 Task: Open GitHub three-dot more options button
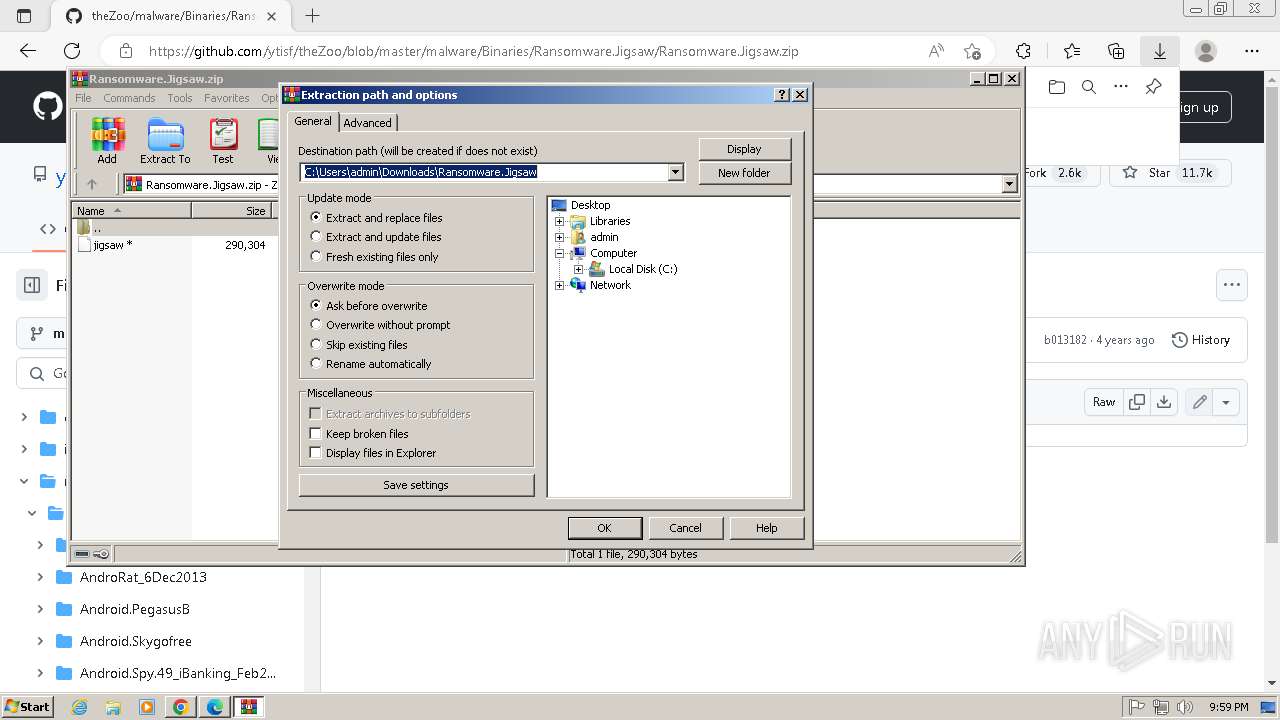tap(1231, 285)
